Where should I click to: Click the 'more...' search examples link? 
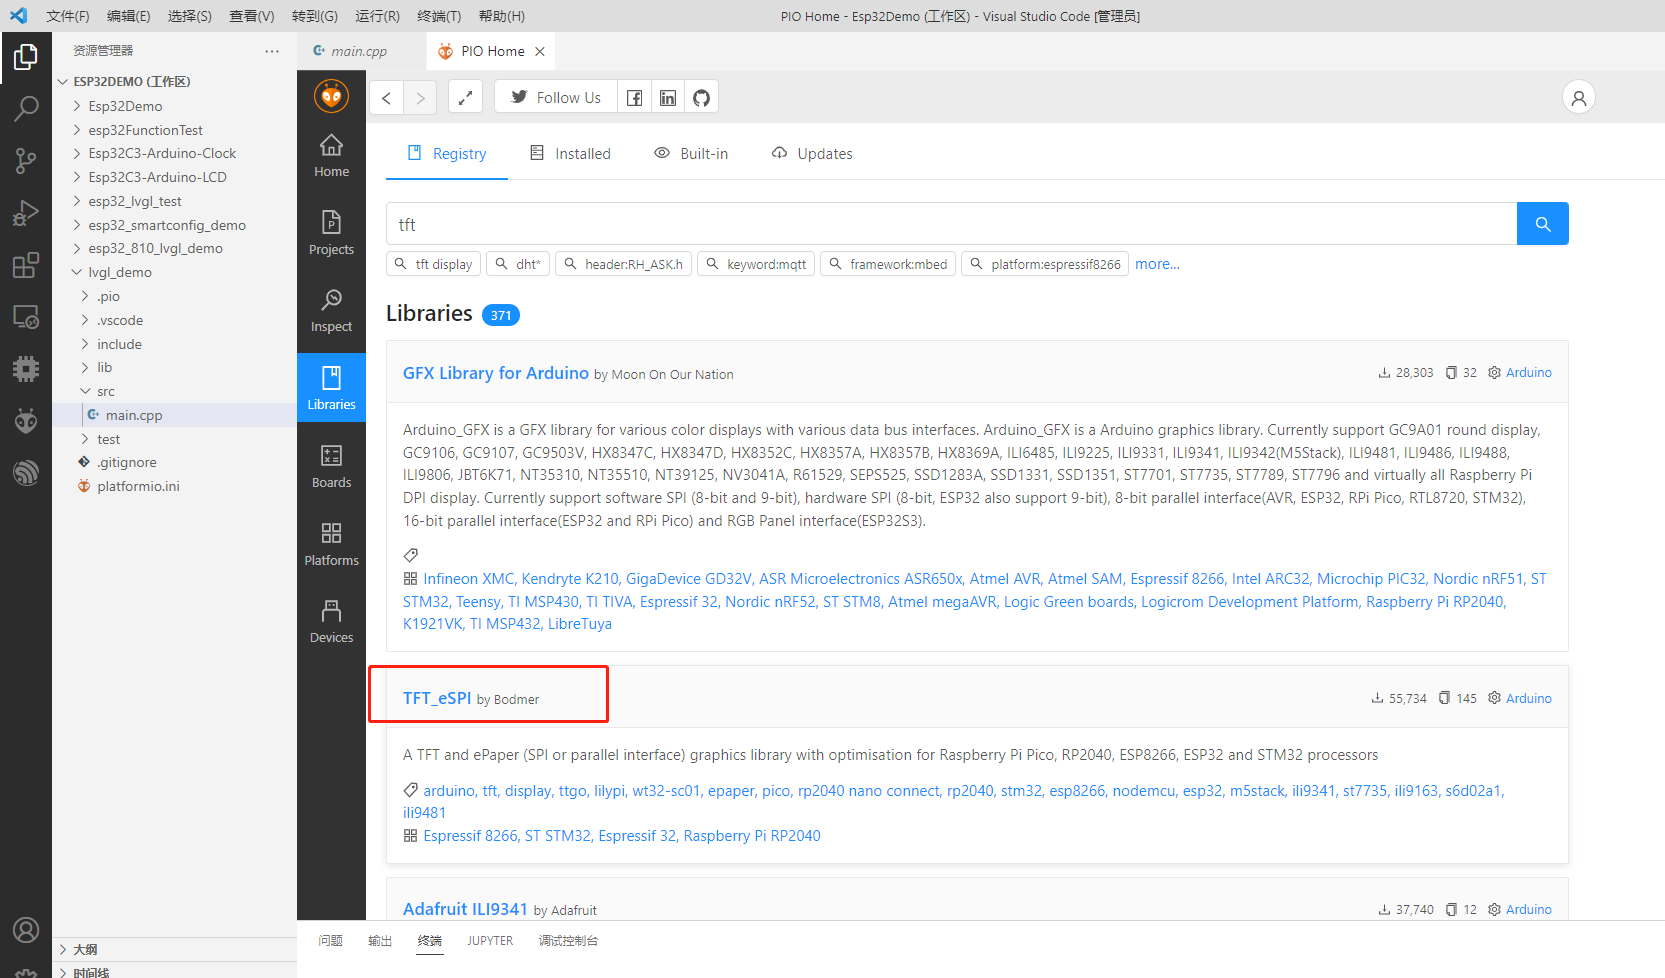coord(1157,264)
